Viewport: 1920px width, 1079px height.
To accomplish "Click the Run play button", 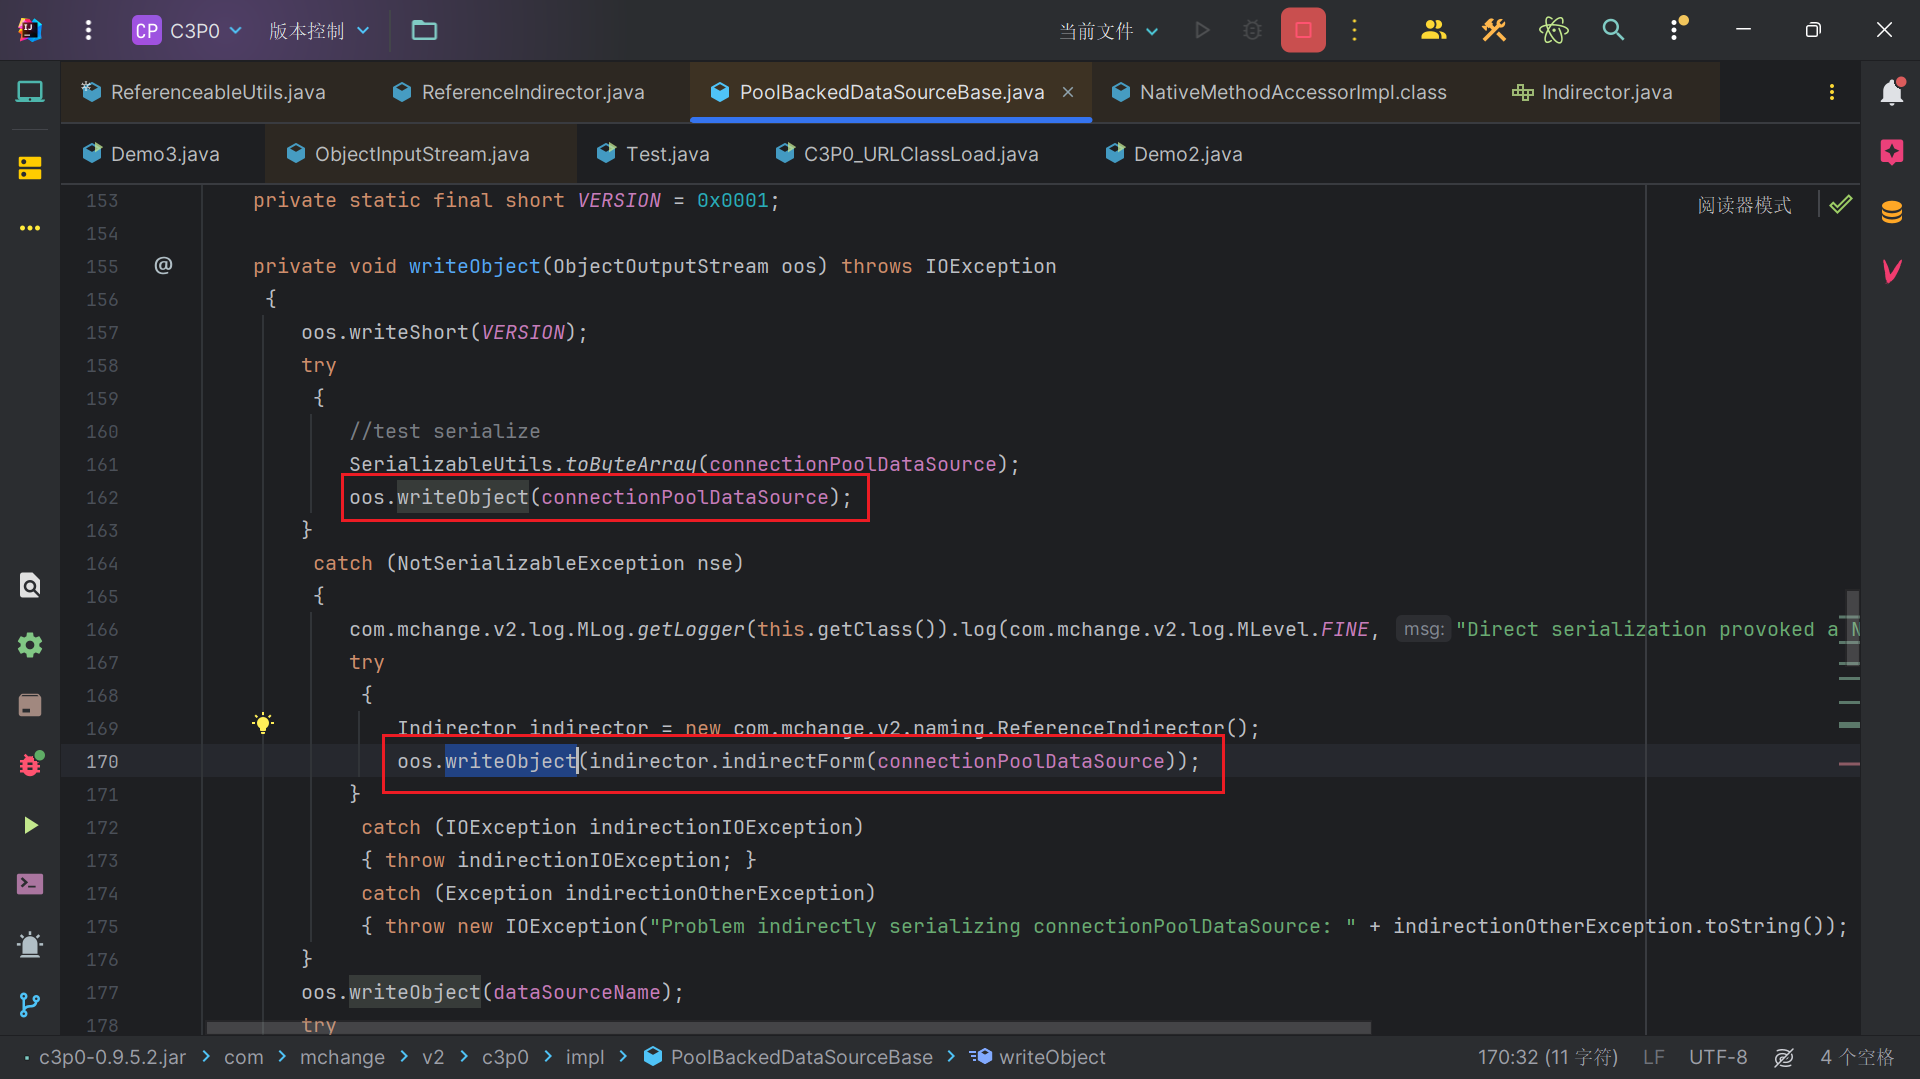I will click(x=1202, y=30).
